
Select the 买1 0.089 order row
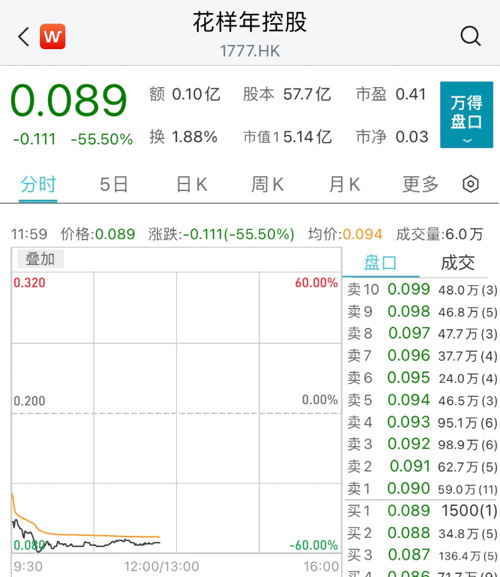[x=422, y=511]
